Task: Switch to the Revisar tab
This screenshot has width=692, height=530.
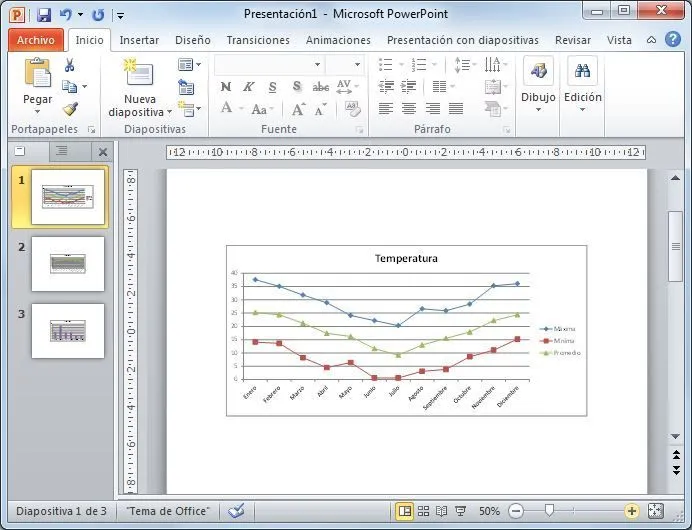Action: click(x=573, y=40)
